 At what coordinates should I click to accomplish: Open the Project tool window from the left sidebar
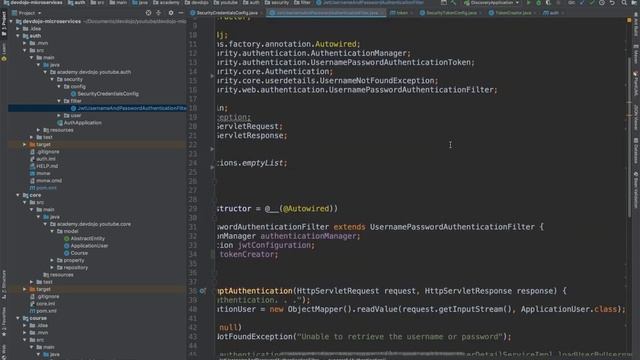4,24
